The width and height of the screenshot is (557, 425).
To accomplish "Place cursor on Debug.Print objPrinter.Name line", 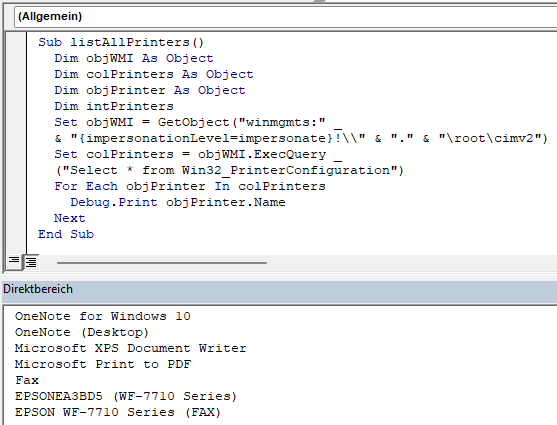I will click(x=178, y=202).
